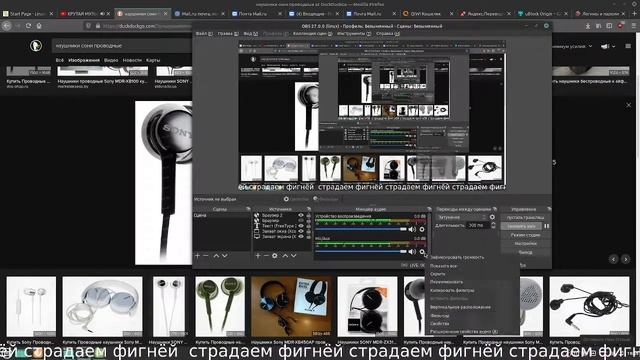Move the scene up in the Scenes panel

pos(216,256)
